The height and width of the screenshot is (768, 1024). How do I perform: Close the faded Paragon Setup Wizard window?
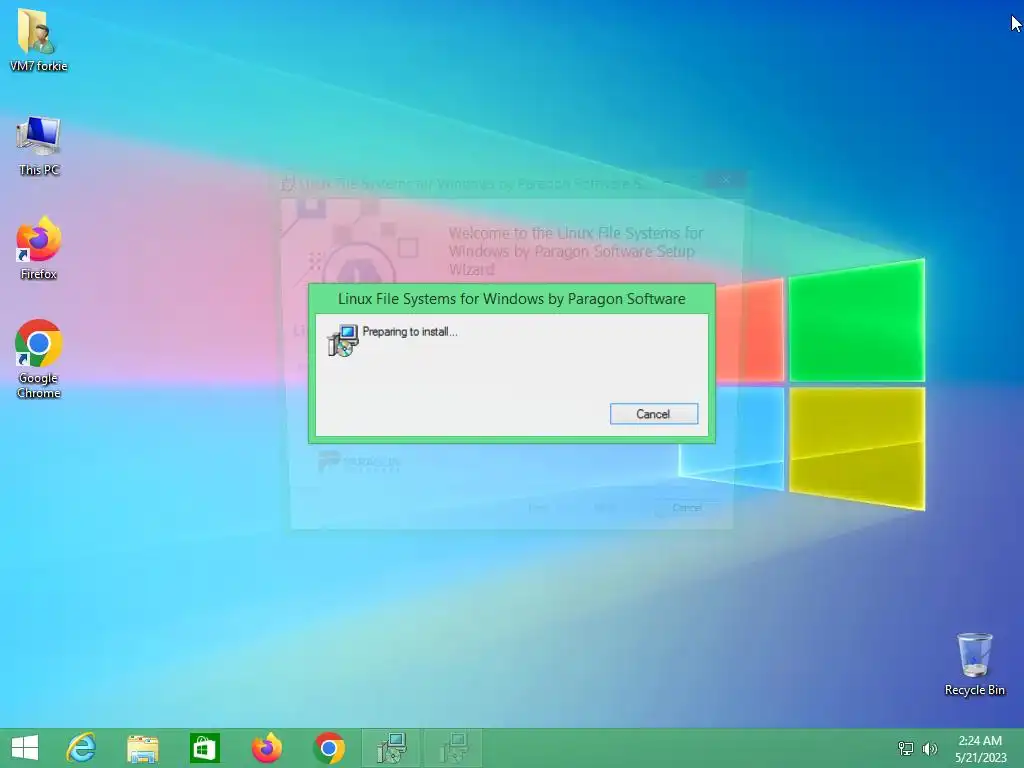pos(726,180)
